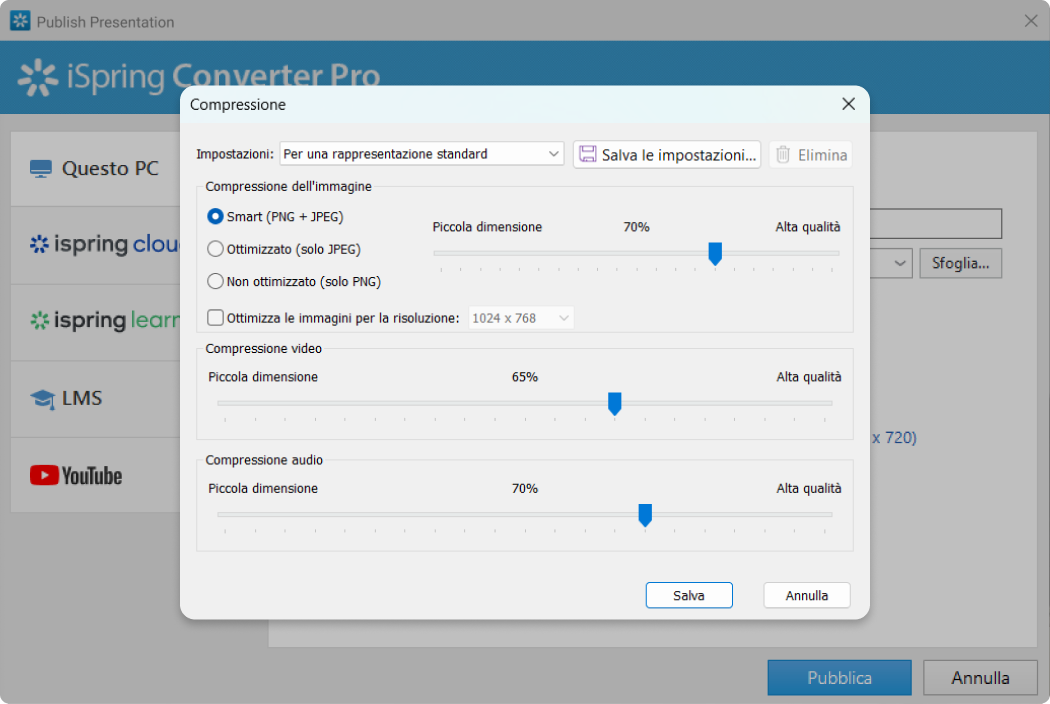Open the LMS publishing tab
1050x704 pixels.
95,399
